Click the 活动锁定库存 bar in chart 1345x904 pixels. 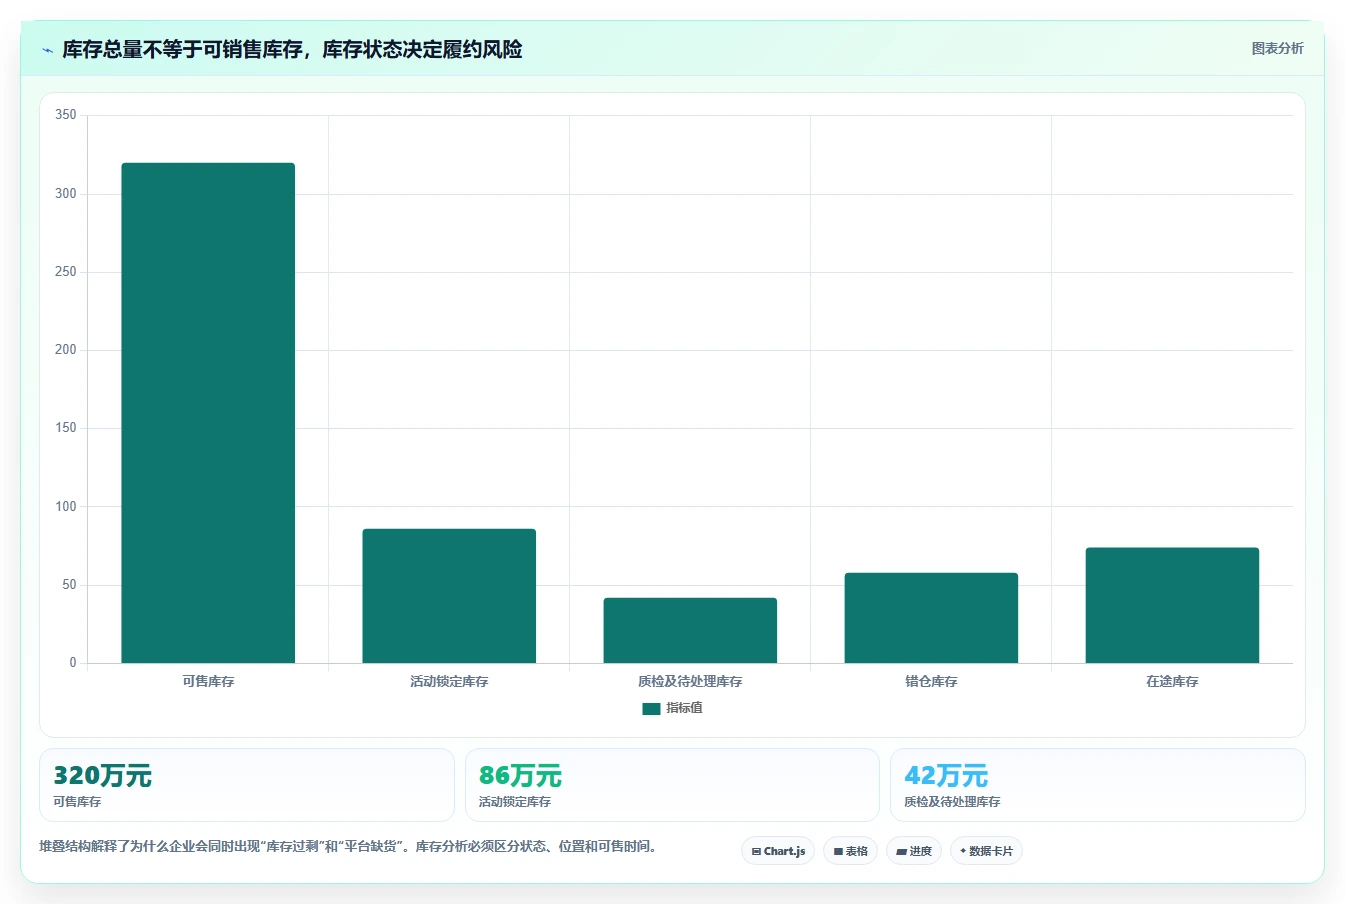pyautogui.click(x=449, y=596)
